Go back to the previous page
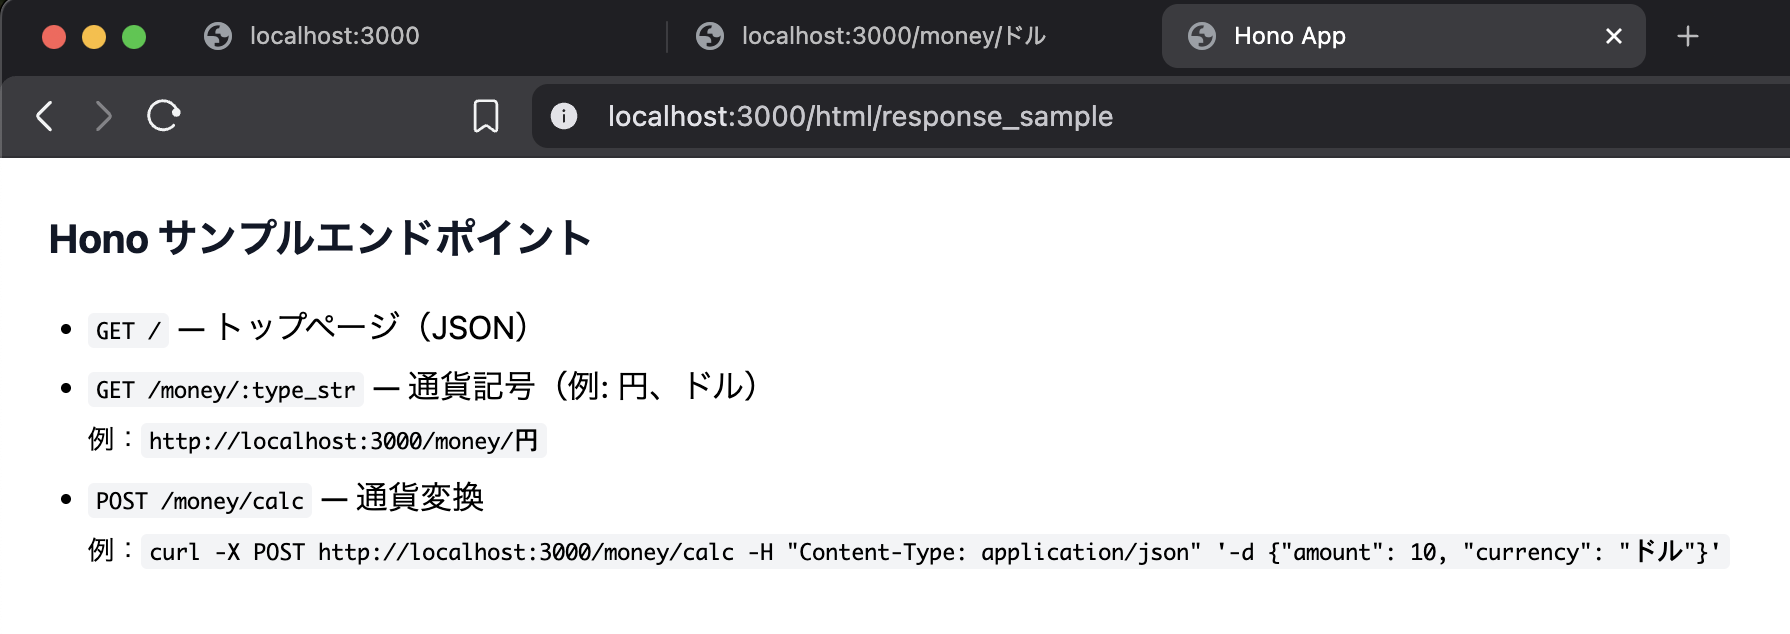1790x634 pixels. pos(44,116)
